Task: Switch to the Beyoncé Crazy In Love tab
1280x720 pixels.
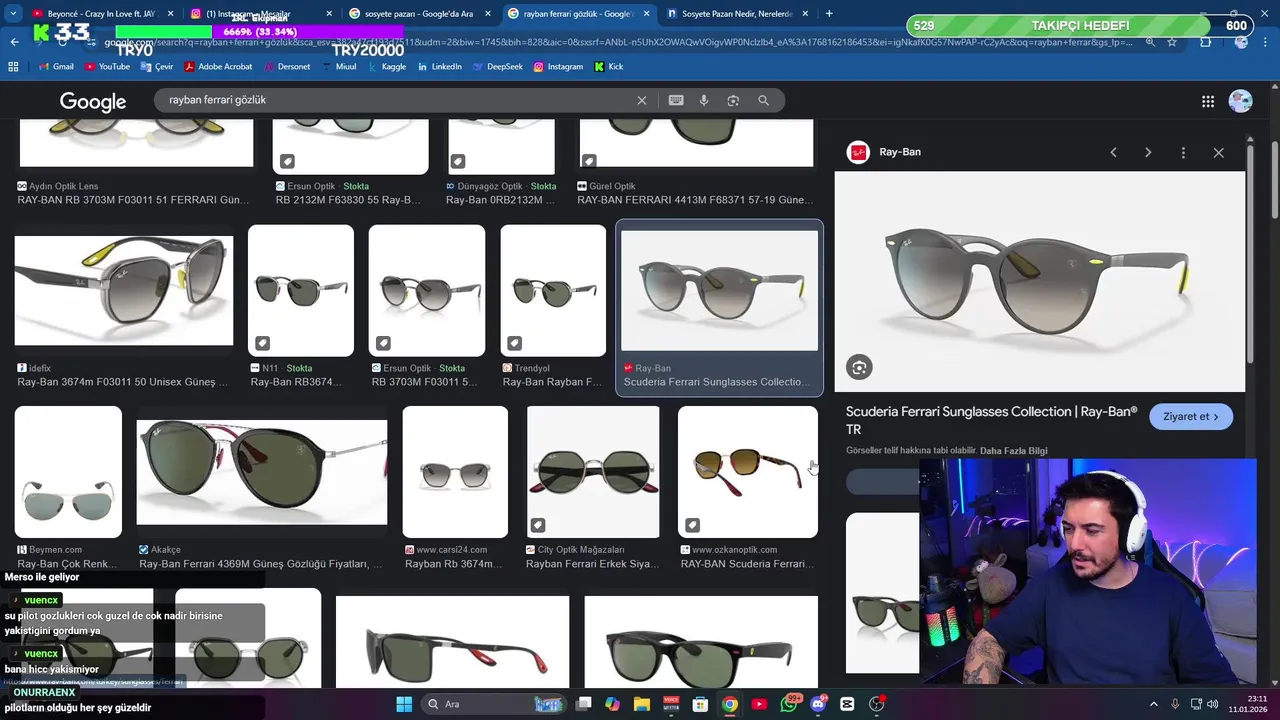Action: point(103,13)
